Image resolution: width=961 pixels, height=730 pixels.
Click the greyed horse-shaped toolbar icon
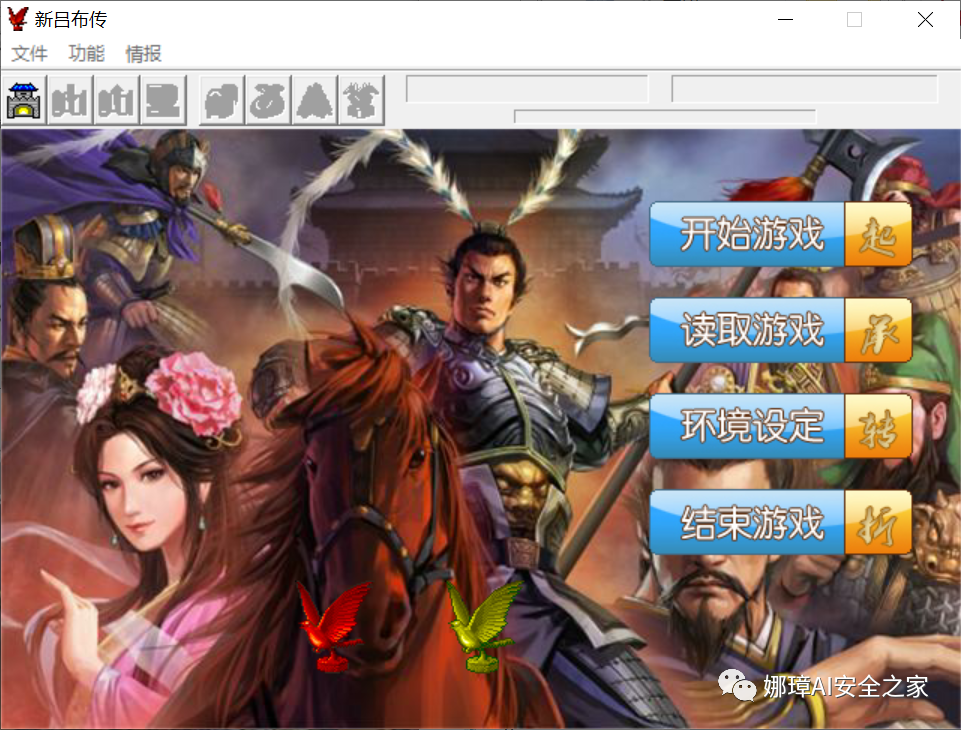tap(222, 101)
